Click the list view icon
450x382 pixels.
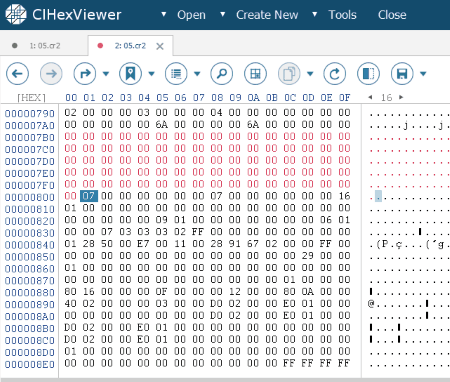[176, 73]
